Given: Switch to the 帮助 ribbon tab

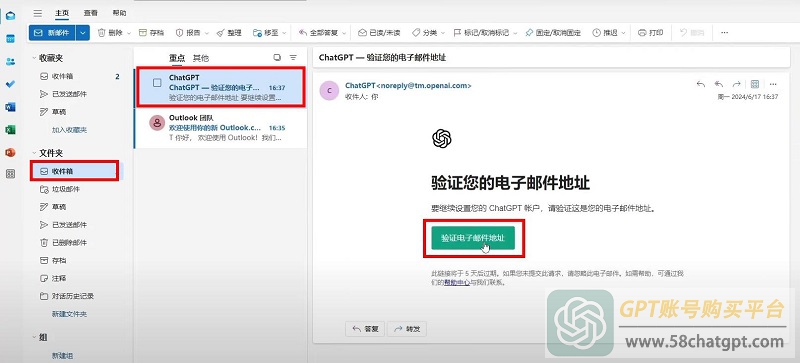Looking at the screenshot, I should (119, 13).
